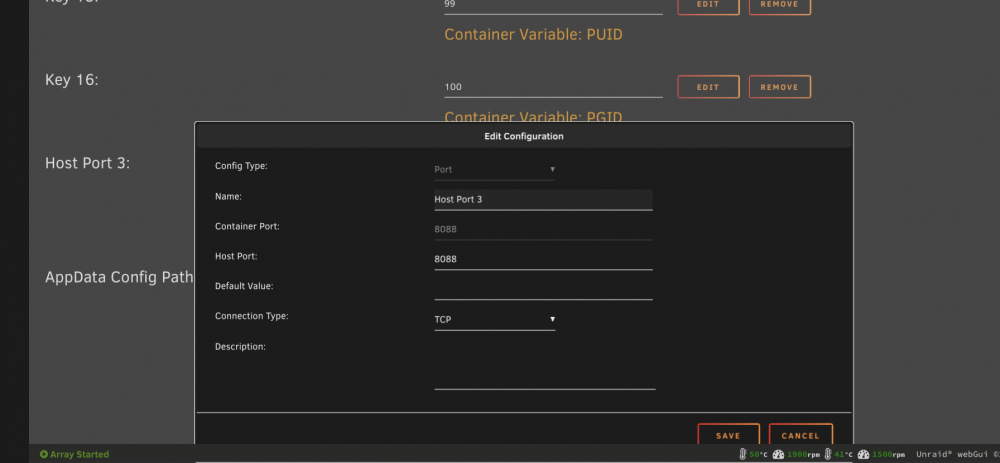Click the Connection Type dropdown arrow
The height and width of the screenshot is (463, 1000).
point(552,319)
